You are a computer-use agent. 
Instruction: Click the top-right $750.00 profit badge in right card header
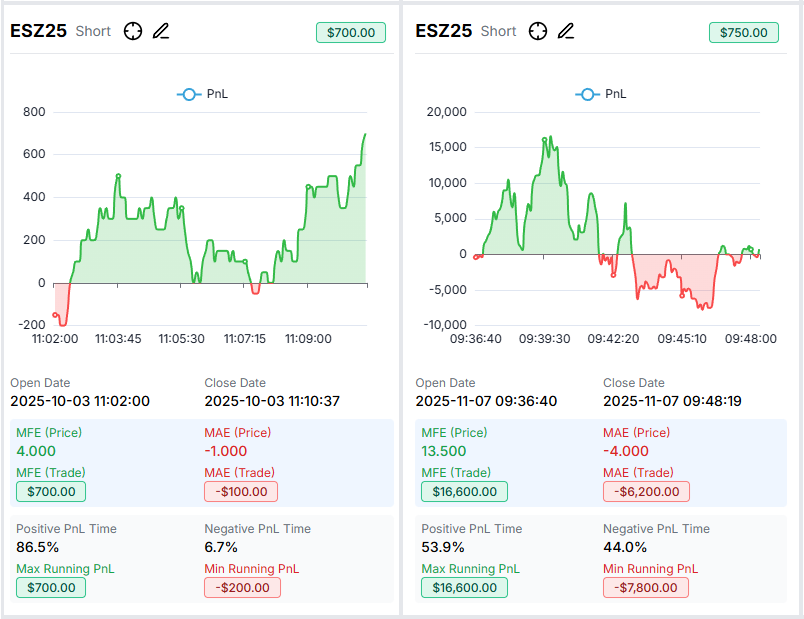point(744,32)
